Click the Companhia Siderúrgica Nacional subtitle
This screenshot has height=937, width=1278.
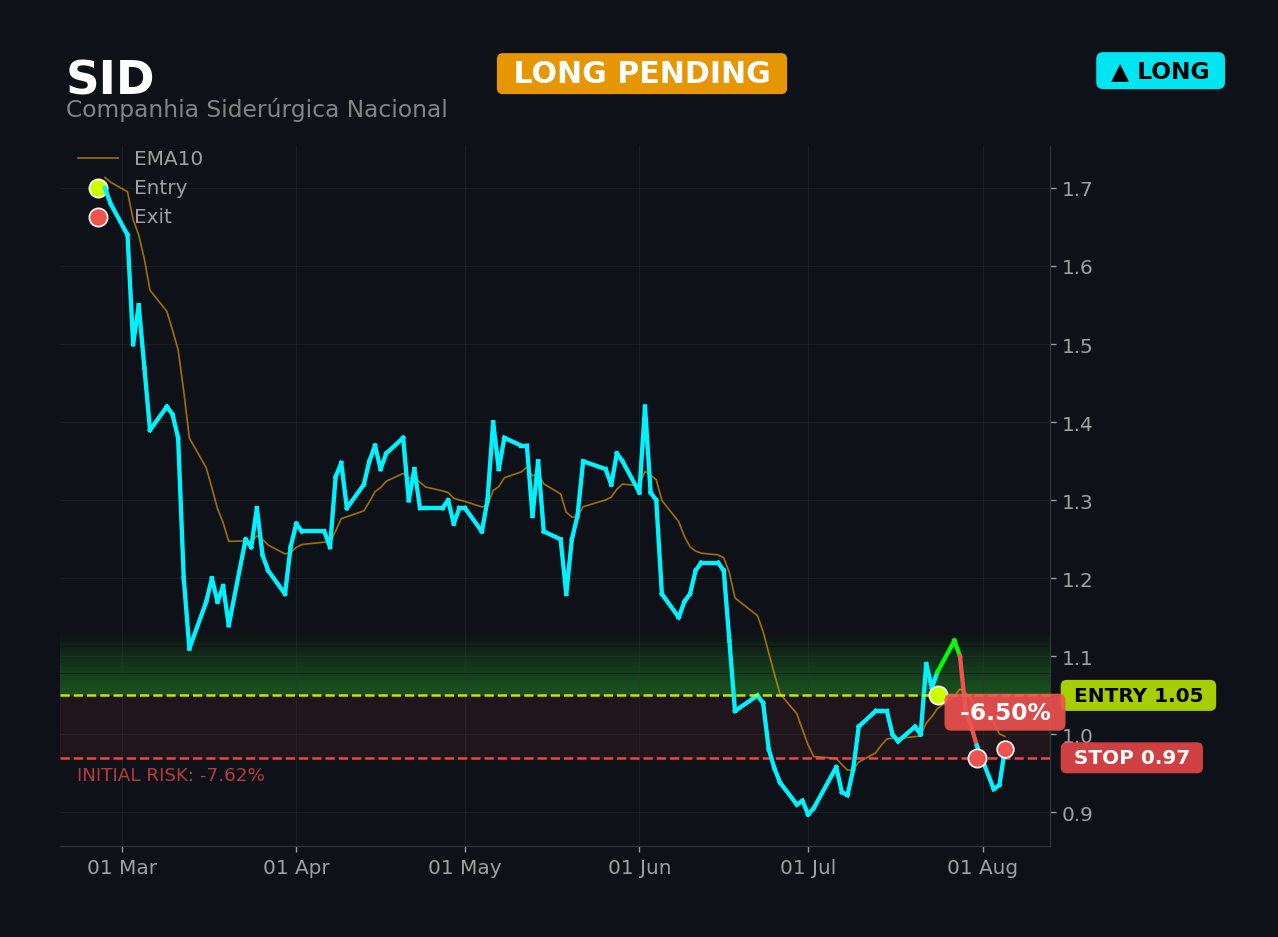[257, 110]
